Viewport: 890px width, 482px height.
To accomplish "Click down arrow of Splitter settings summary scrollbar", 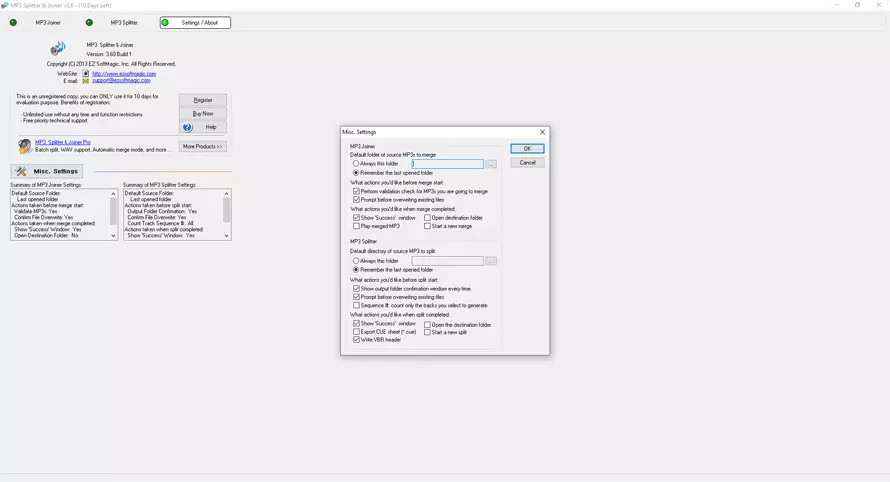I will [x=226, y=236].
